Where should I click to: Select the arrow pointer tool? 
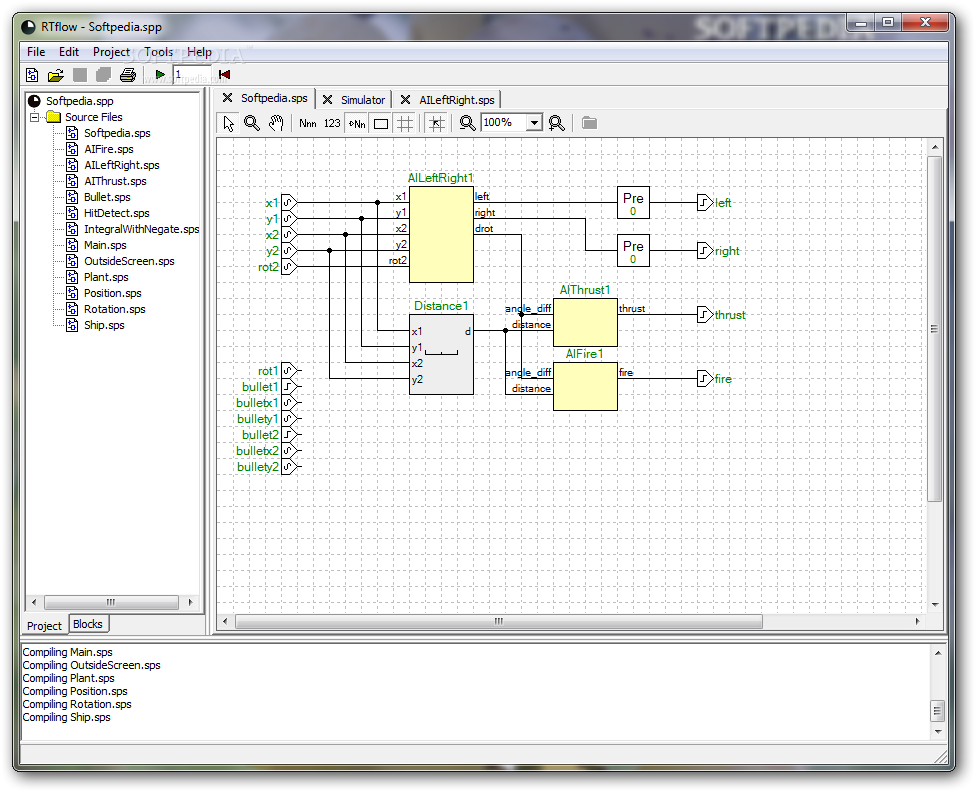click(228, 123)
